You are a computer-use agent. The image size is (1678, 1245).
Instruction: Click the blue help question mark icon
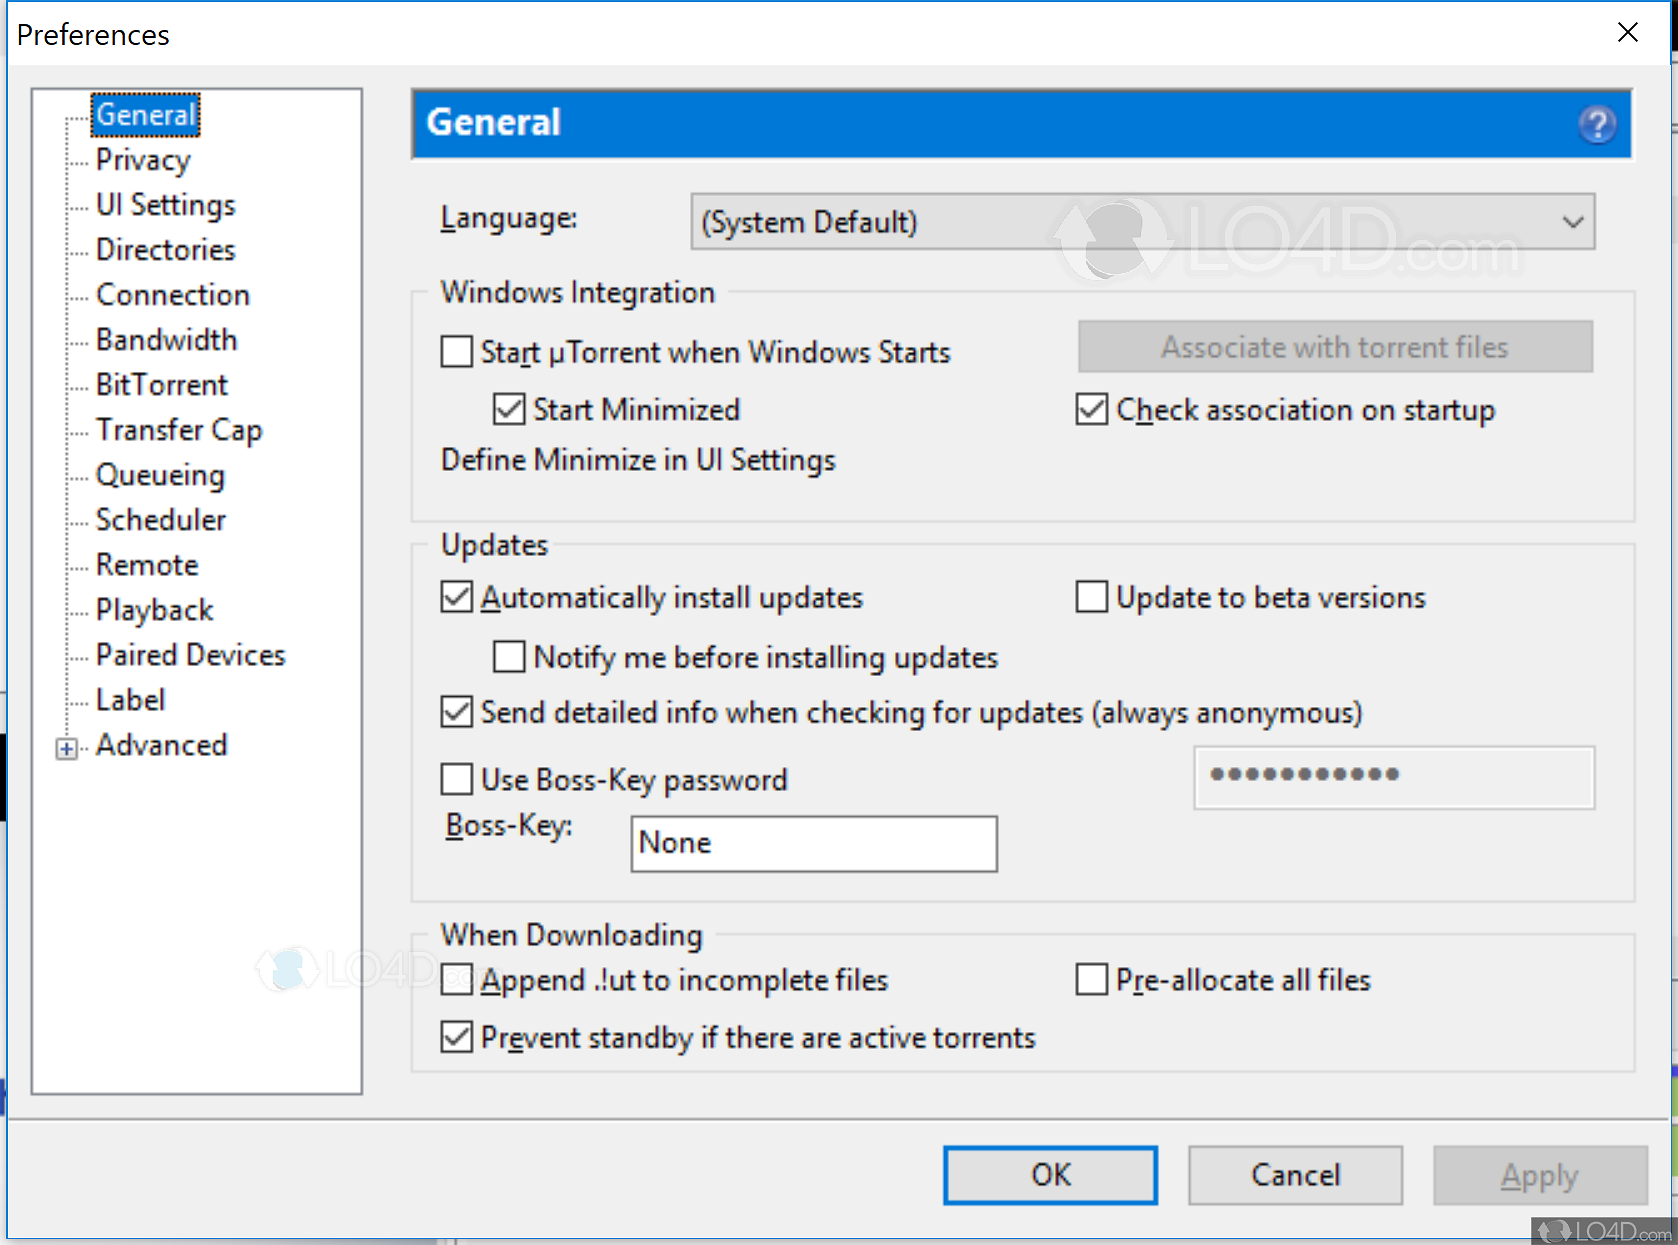[x=1597, y=124]
